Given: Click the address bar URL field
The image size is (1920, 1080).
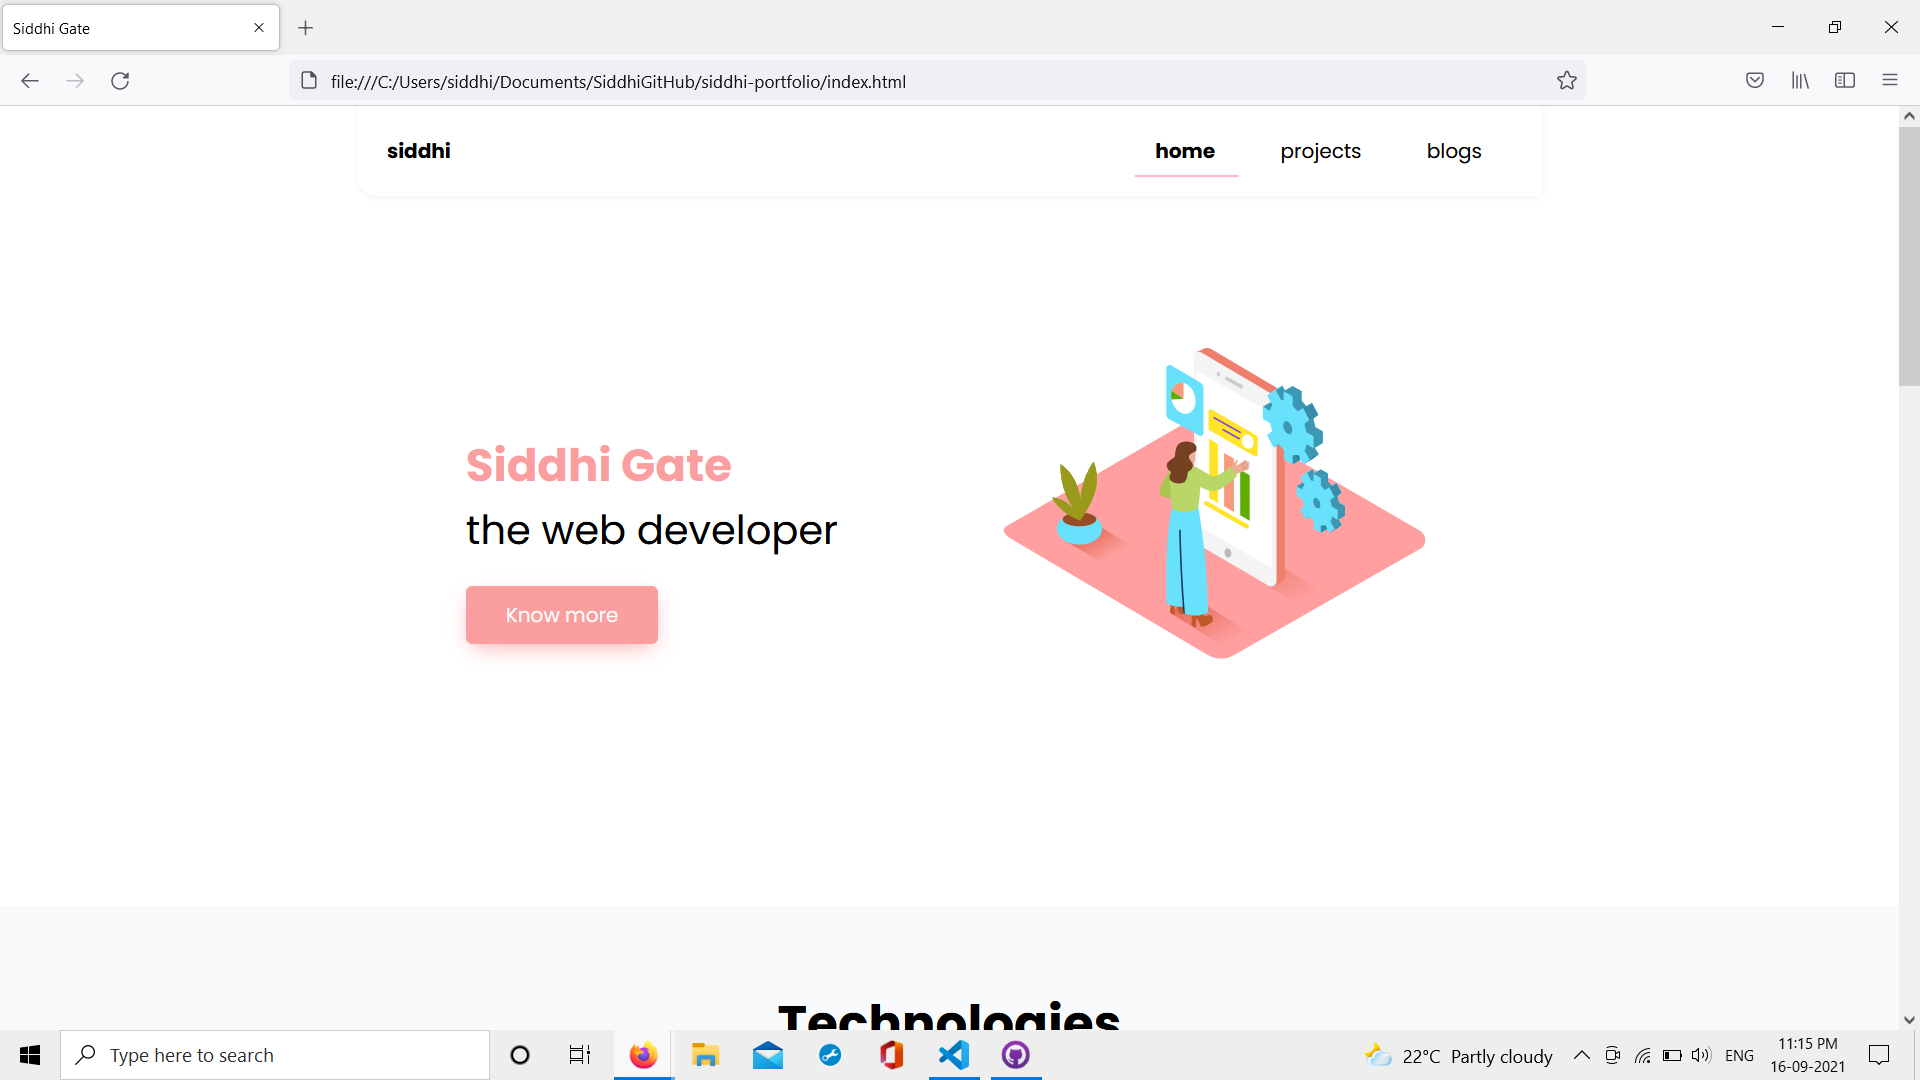Looking at the screenshot, I should (900, 81).
